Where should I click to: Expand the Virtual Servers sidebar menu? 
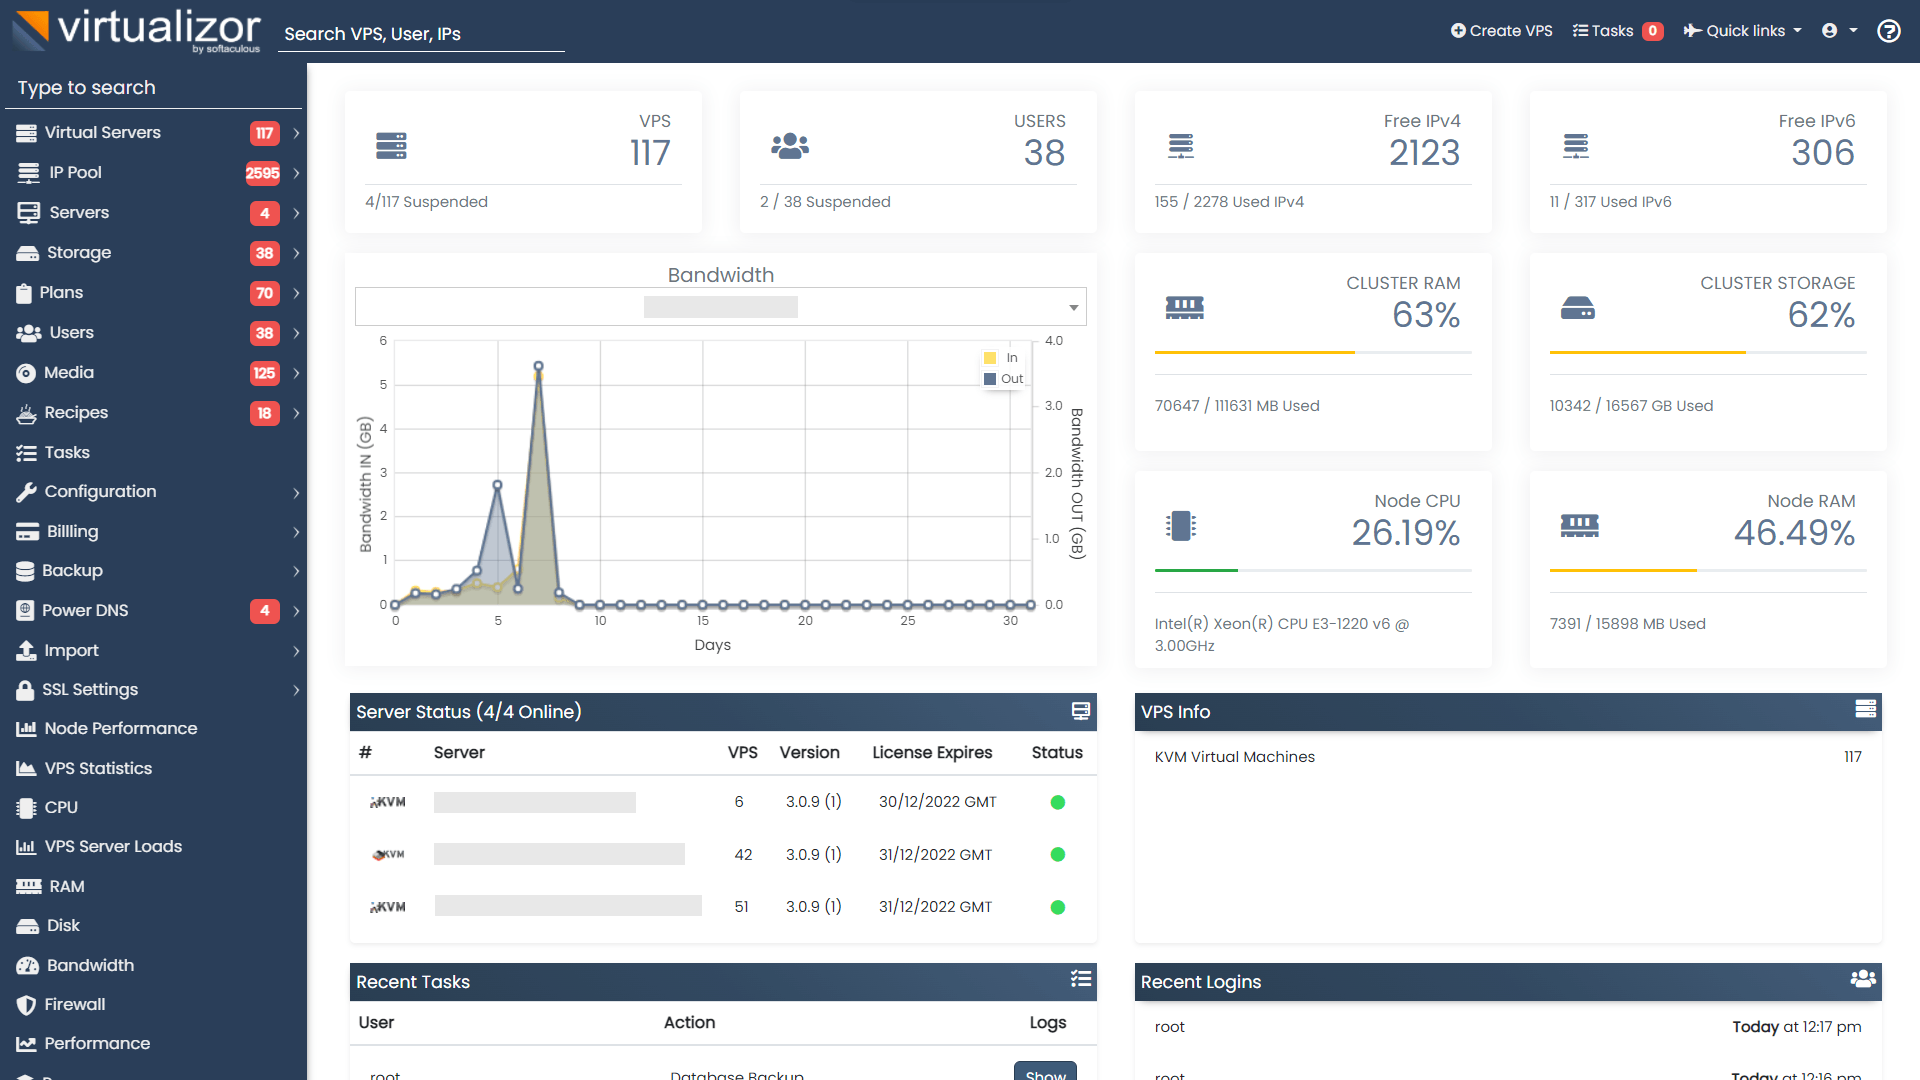click(102, 132)
